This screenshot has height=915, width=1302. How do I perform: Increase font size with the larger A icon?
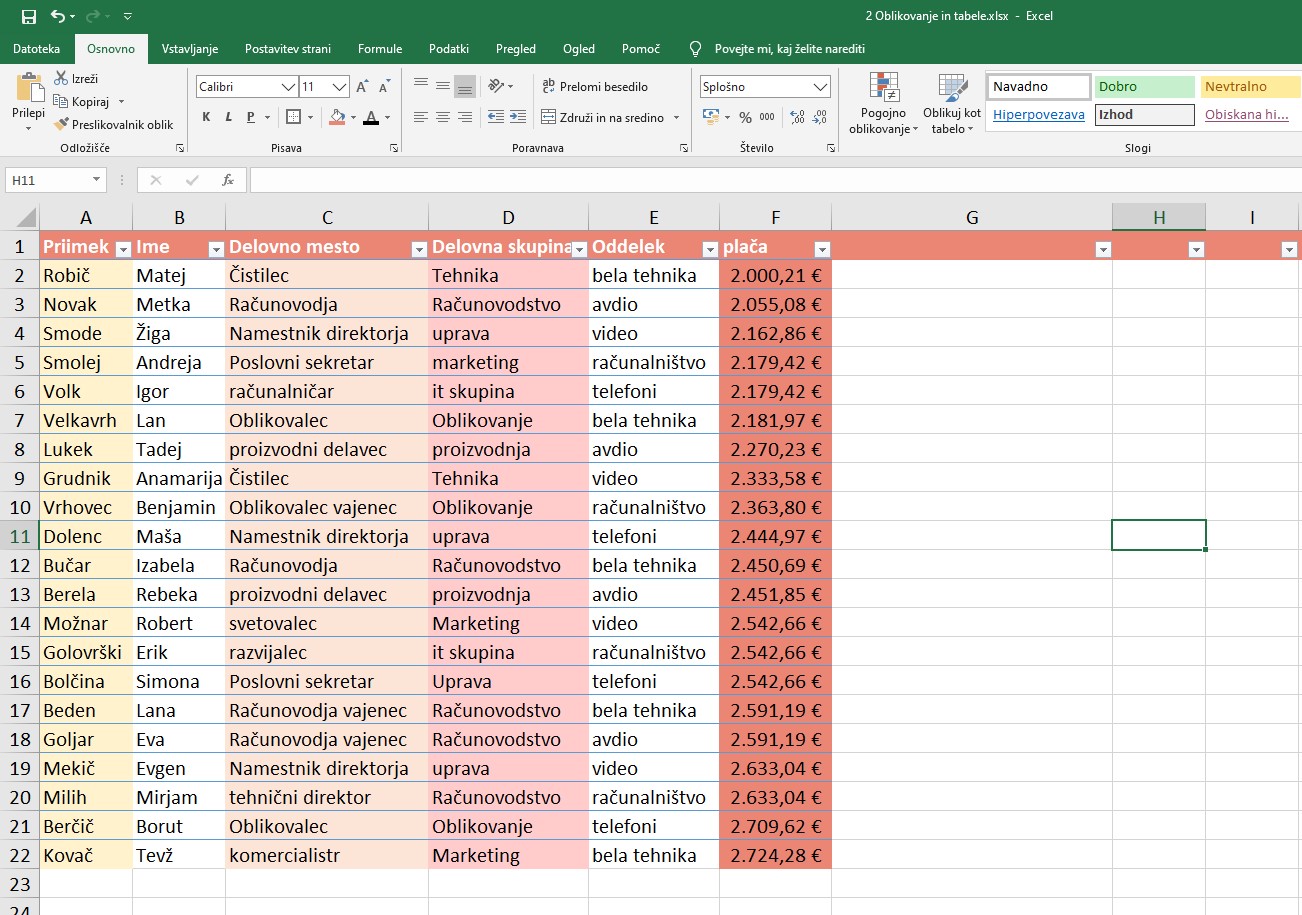[362, 87]
